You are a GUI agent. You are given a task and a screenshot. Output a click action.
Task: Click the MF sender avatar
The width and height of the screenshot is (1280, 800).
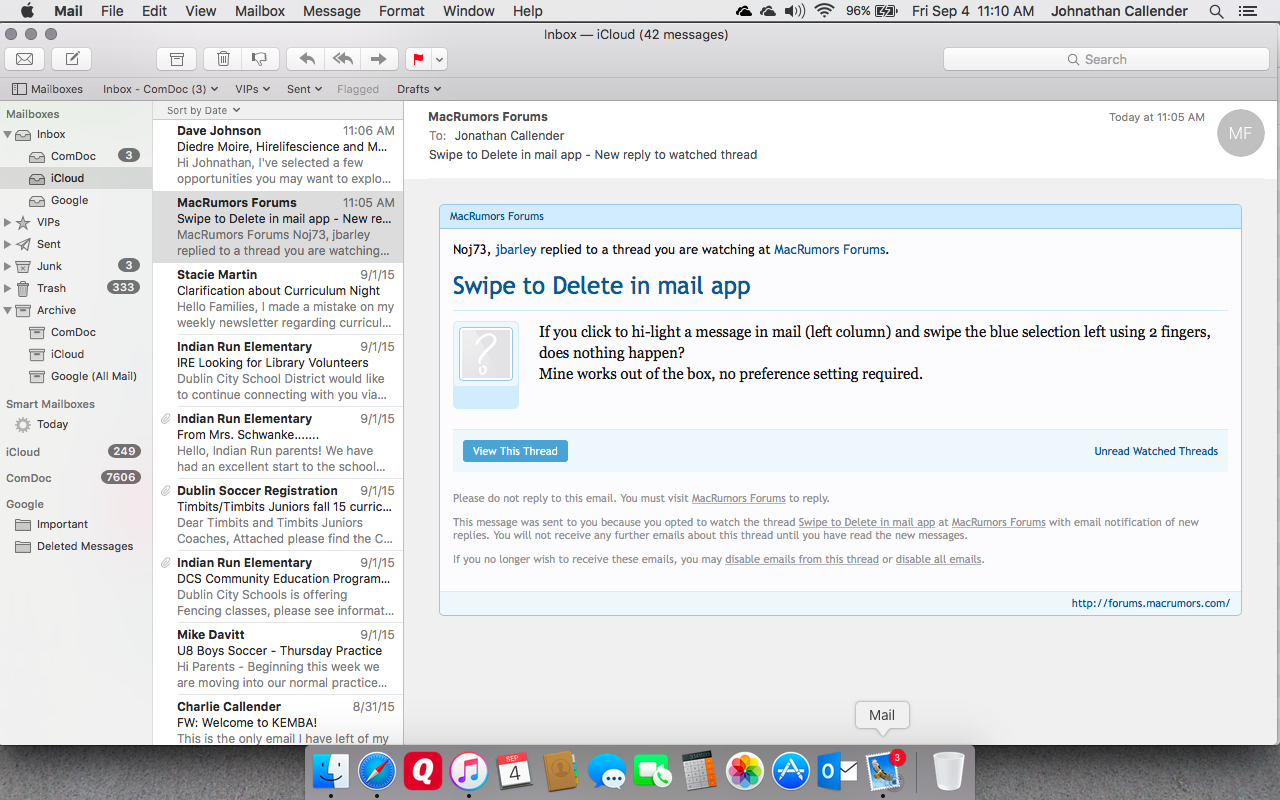click(x=1240, y=133)
